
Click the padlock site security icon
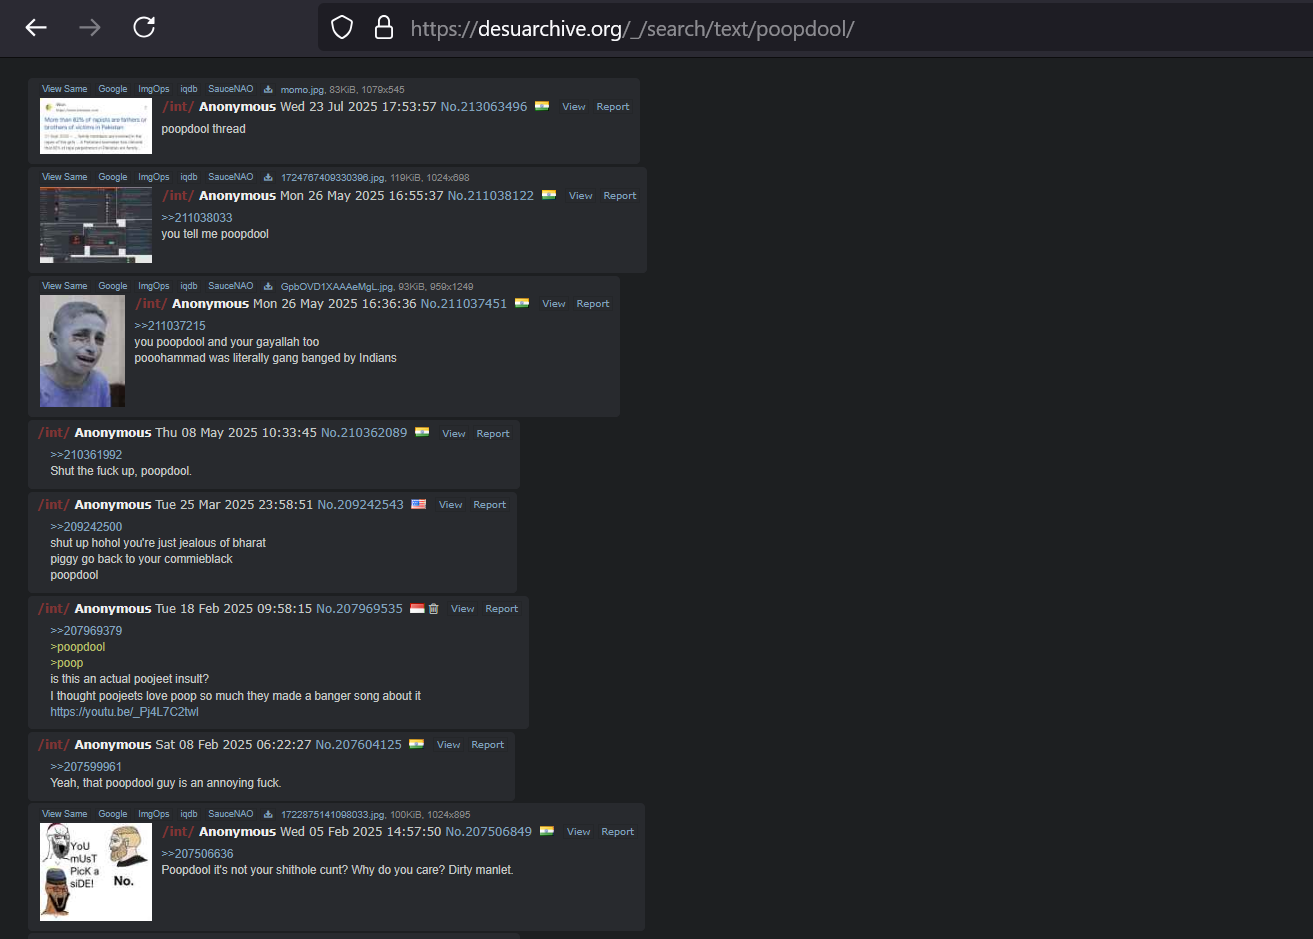383,27
